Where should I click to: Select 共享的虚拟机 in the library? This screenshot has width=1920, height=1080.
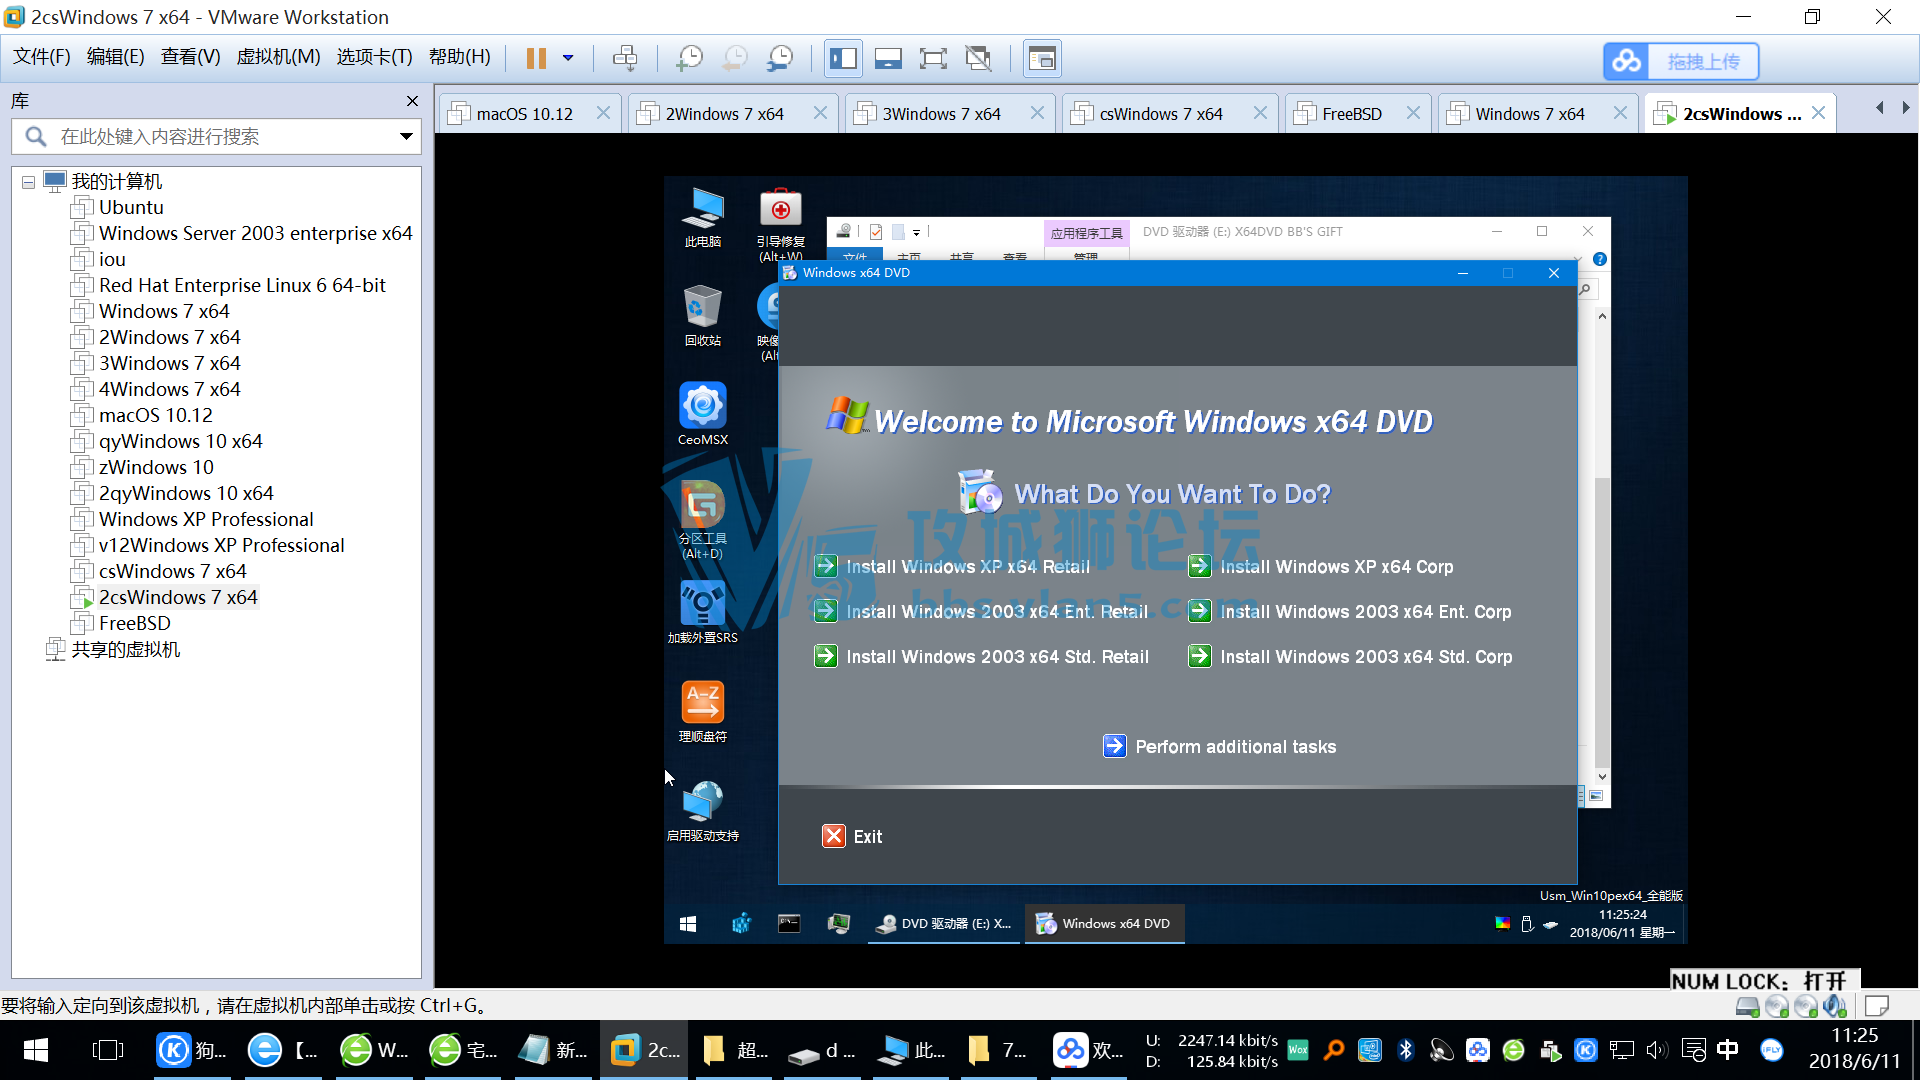point(125,649)
